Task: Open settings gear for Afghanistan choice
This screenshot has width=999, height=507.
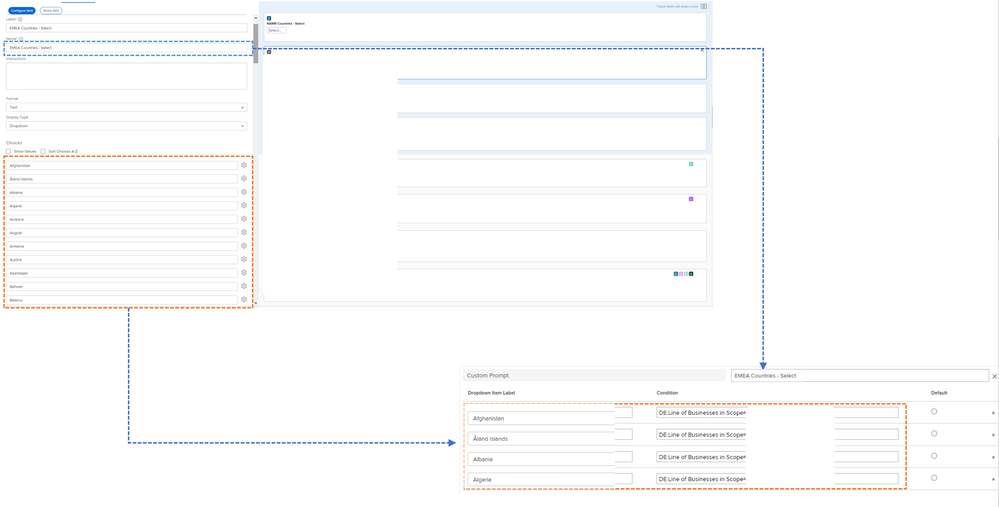Action: click(244, 165)
